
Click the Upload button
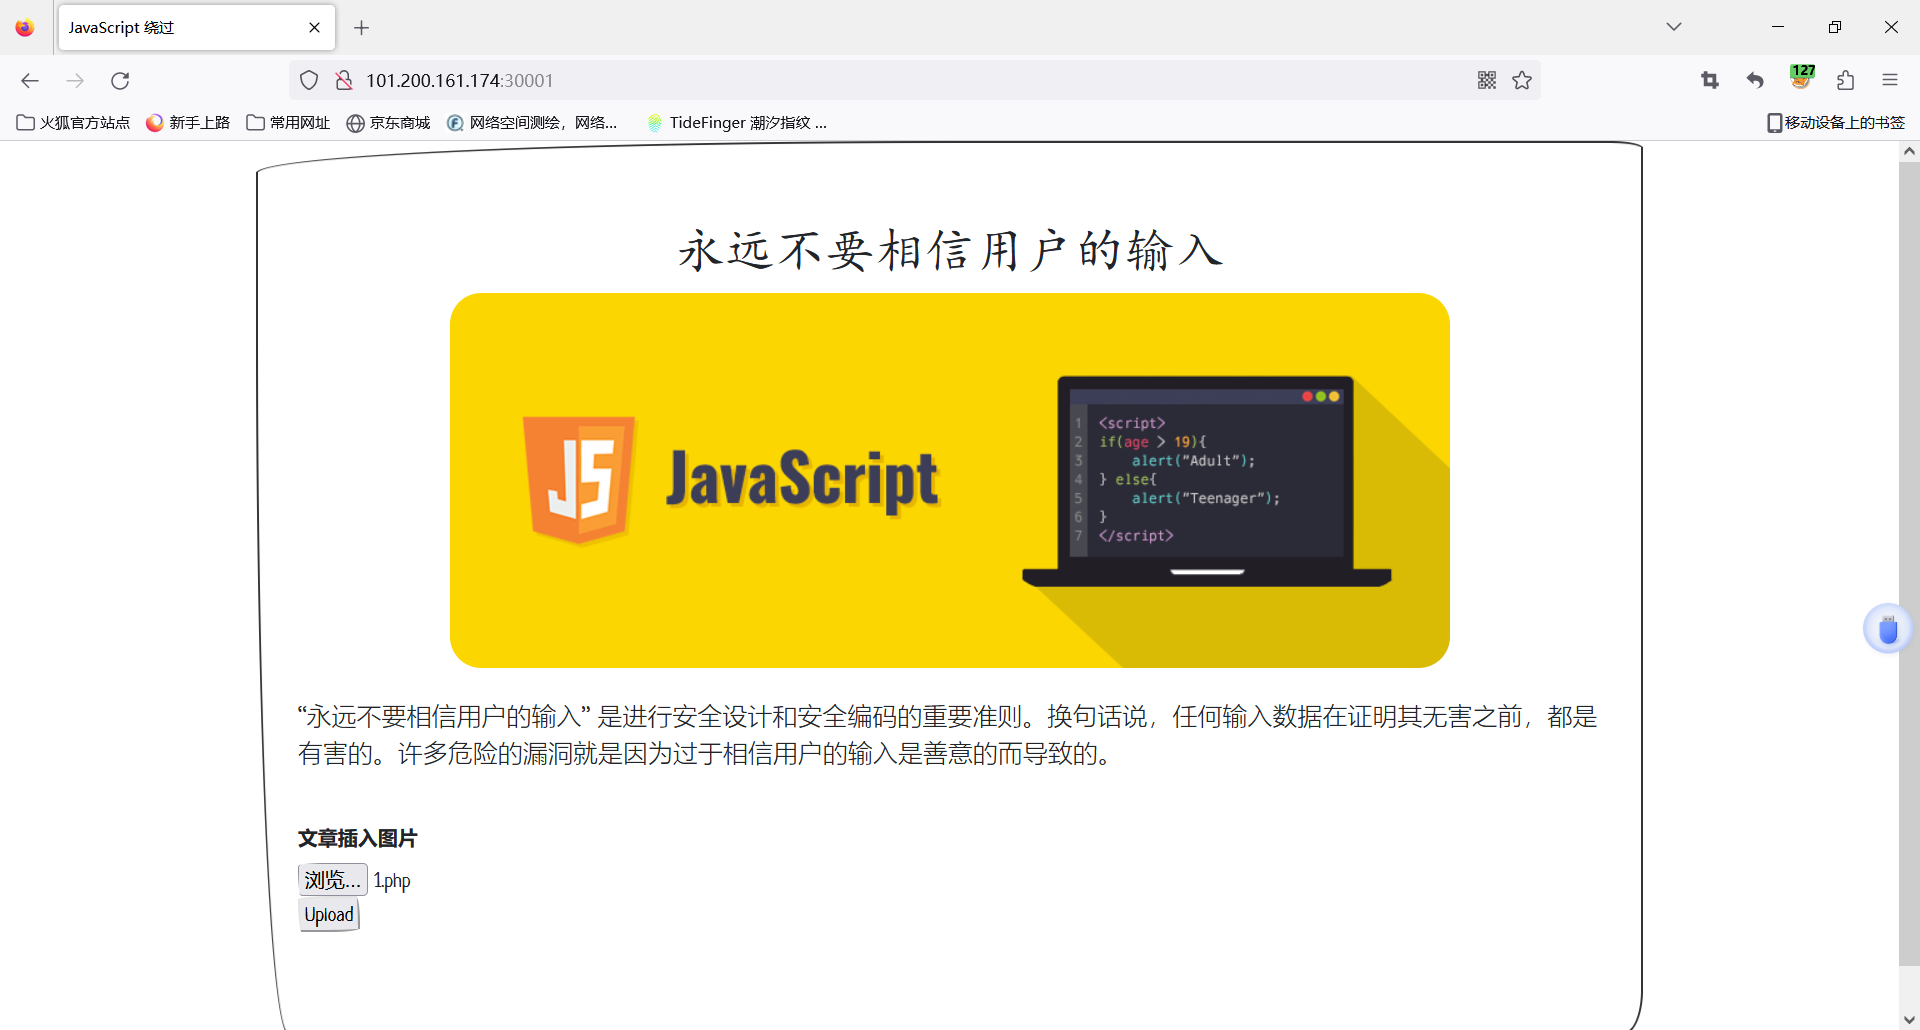point(329,915)
